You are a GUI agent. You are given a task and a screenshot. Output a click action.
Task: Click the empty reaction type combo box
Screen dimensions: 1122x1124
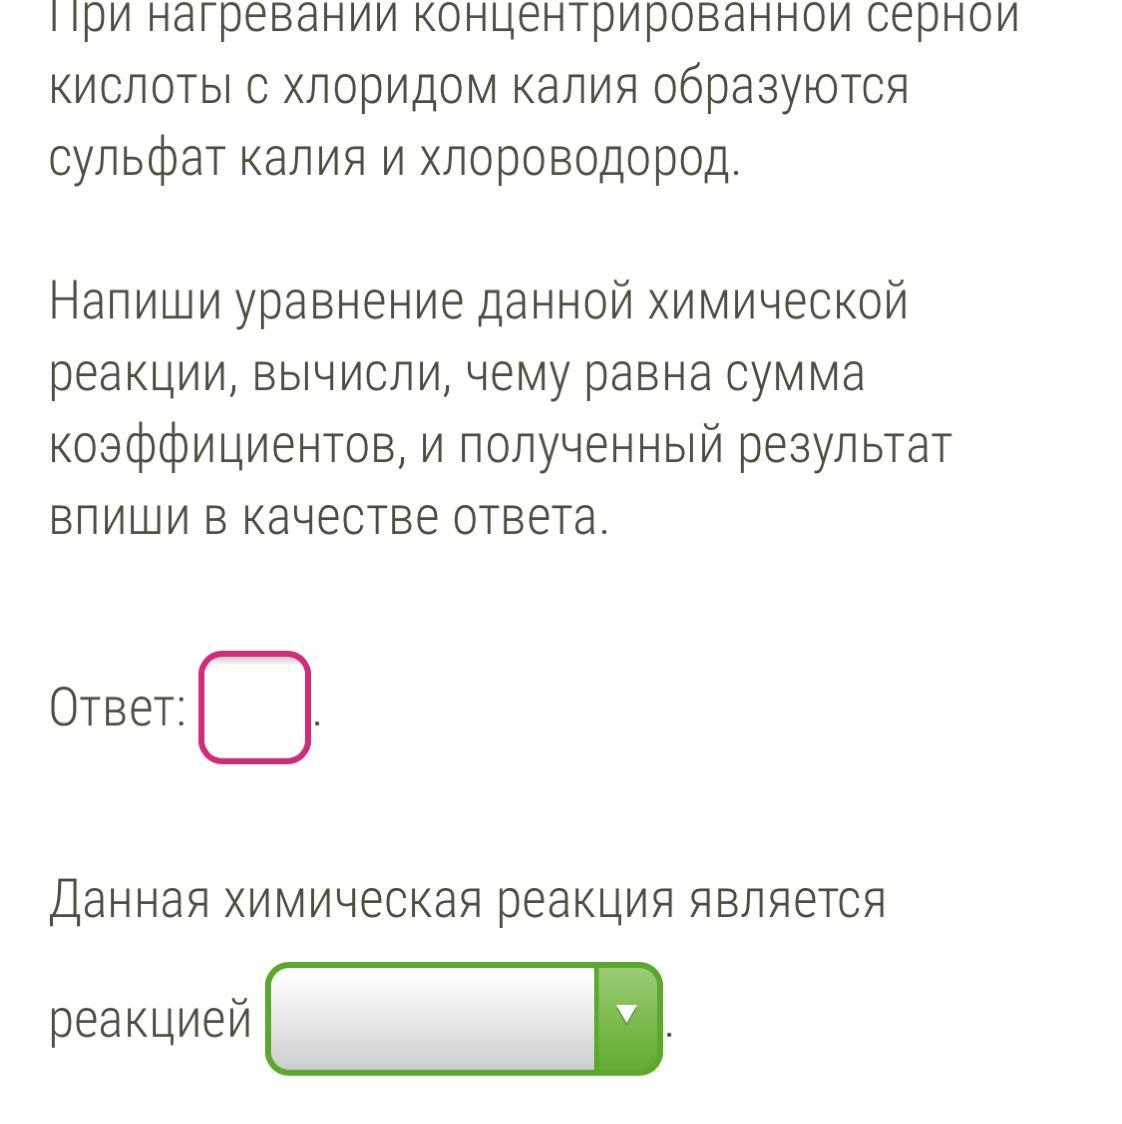(432, 1018)
